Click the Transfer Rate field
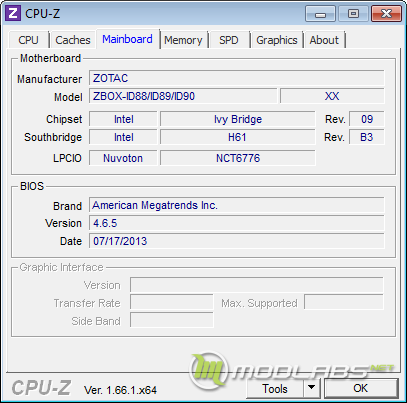Viewport: 407px width, 403px height. pyautogui.click(x=172, y=303)
